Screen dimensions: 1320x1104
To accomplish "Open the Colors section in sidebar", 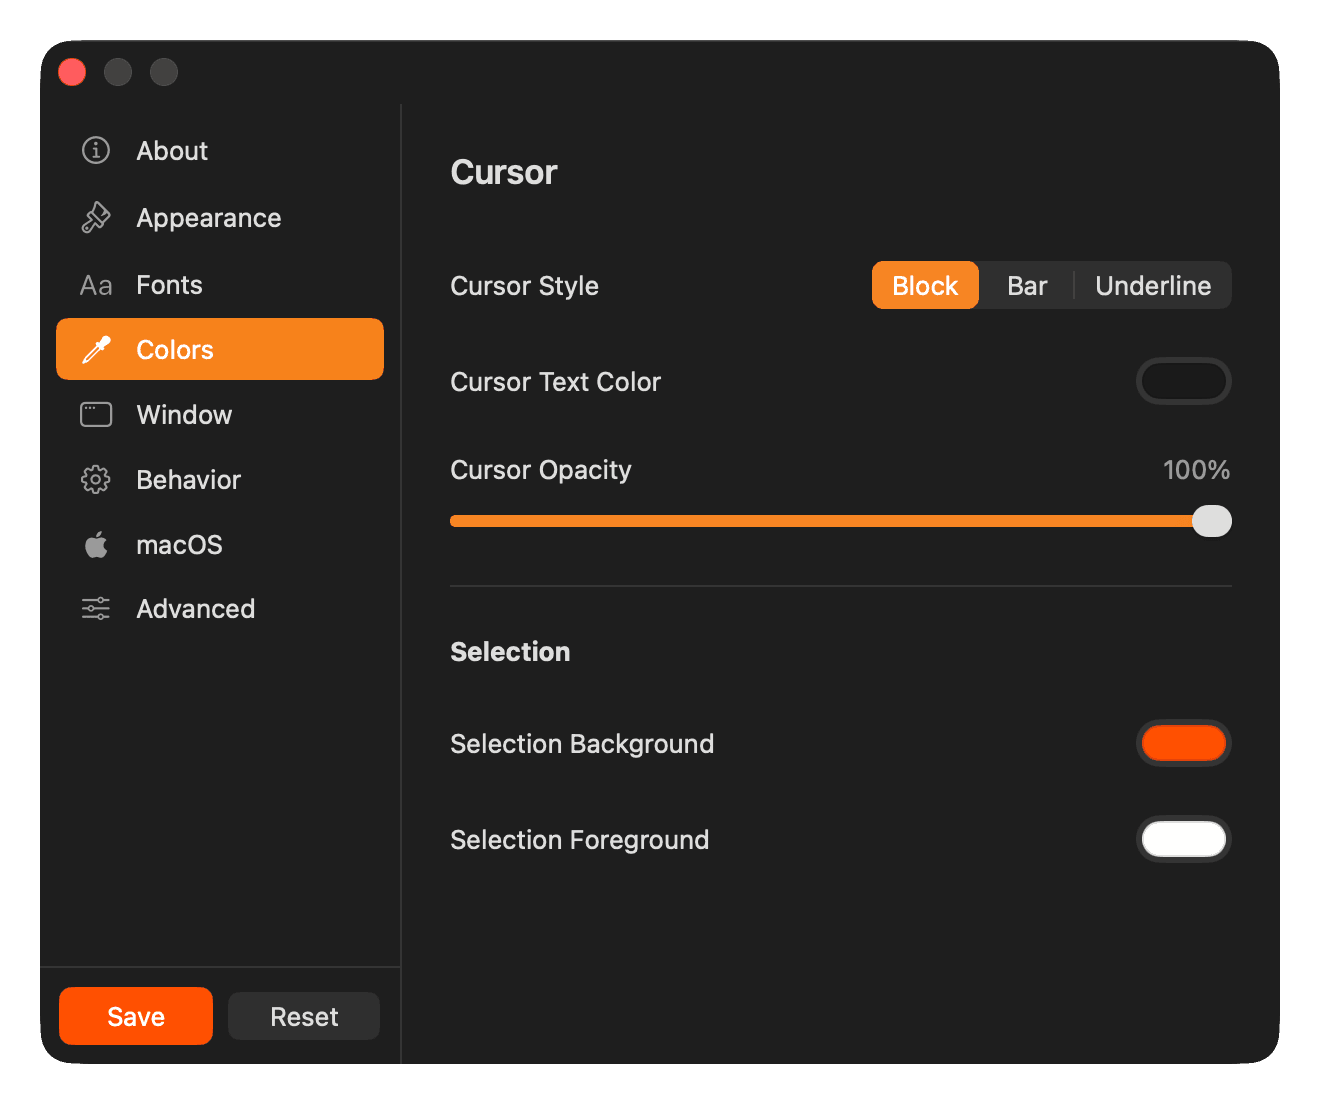I will pos(174,349).
